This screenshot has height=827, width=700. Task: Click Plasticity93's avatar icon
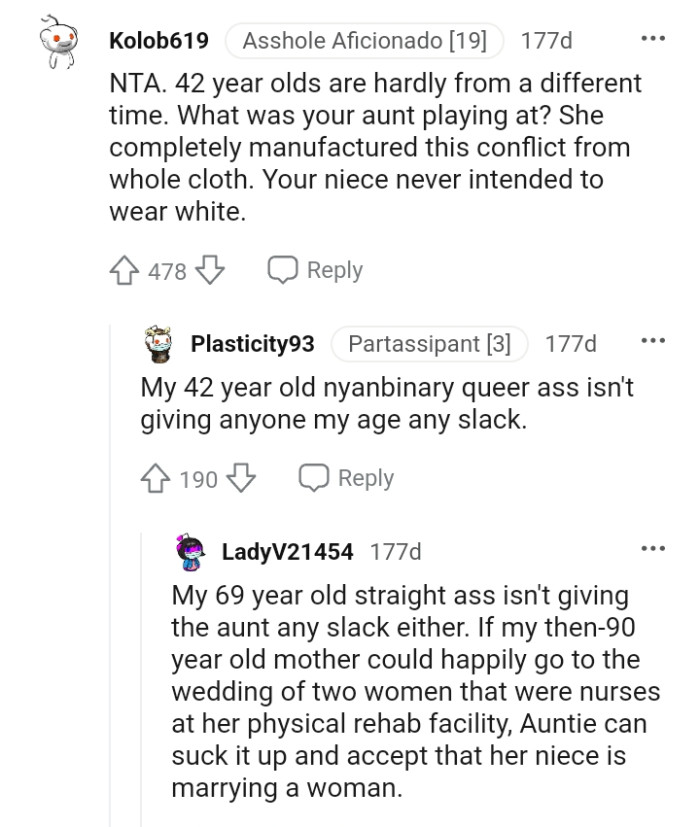pyautogui.click(x=154, y=343)
